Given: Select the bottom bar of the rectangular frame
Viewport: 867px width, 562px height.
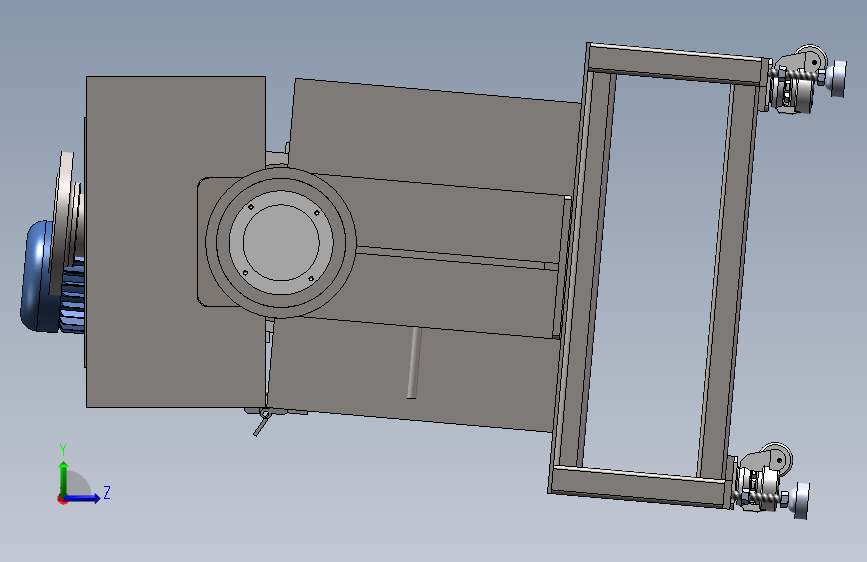Looking at the screenshot, I should (641, 486).
